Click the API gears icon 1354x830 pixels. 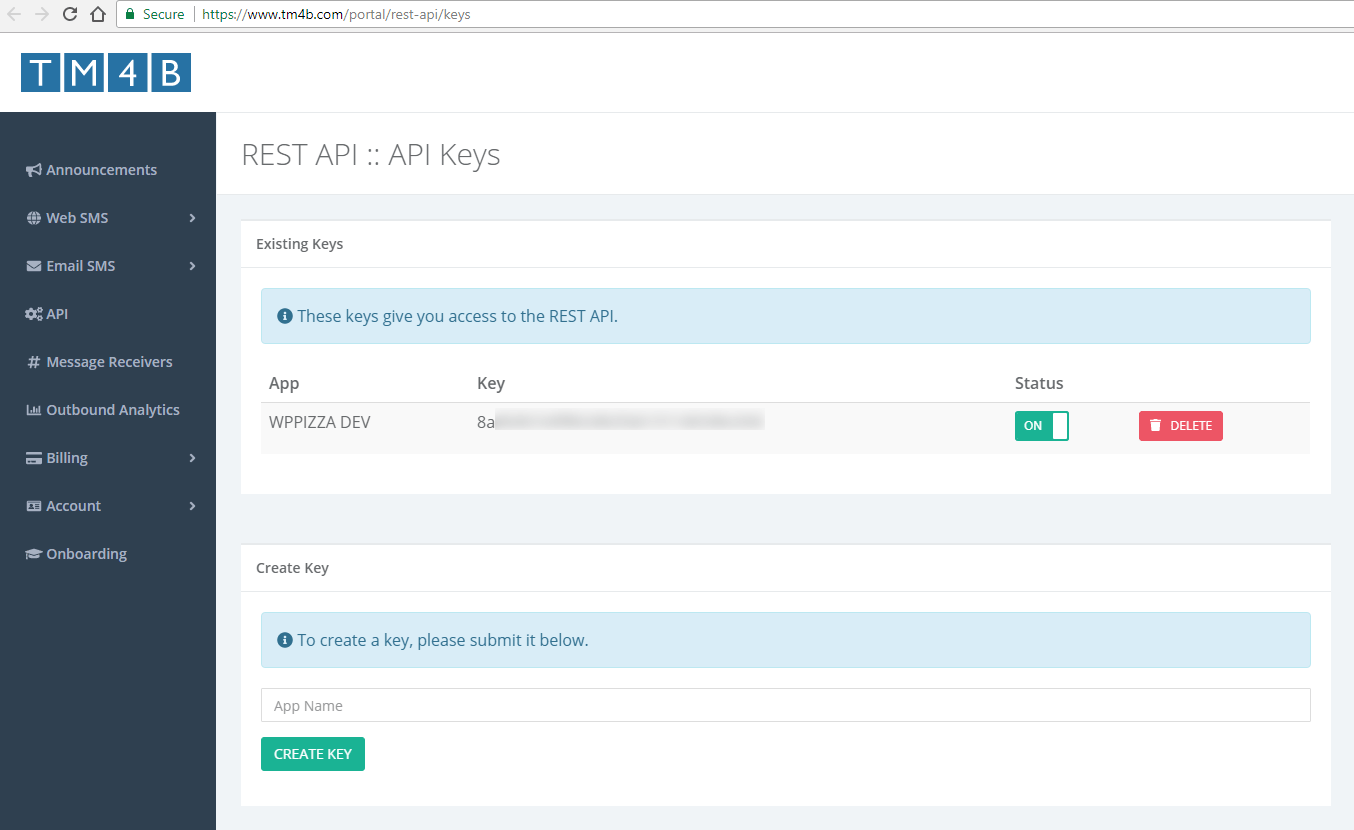34,314
